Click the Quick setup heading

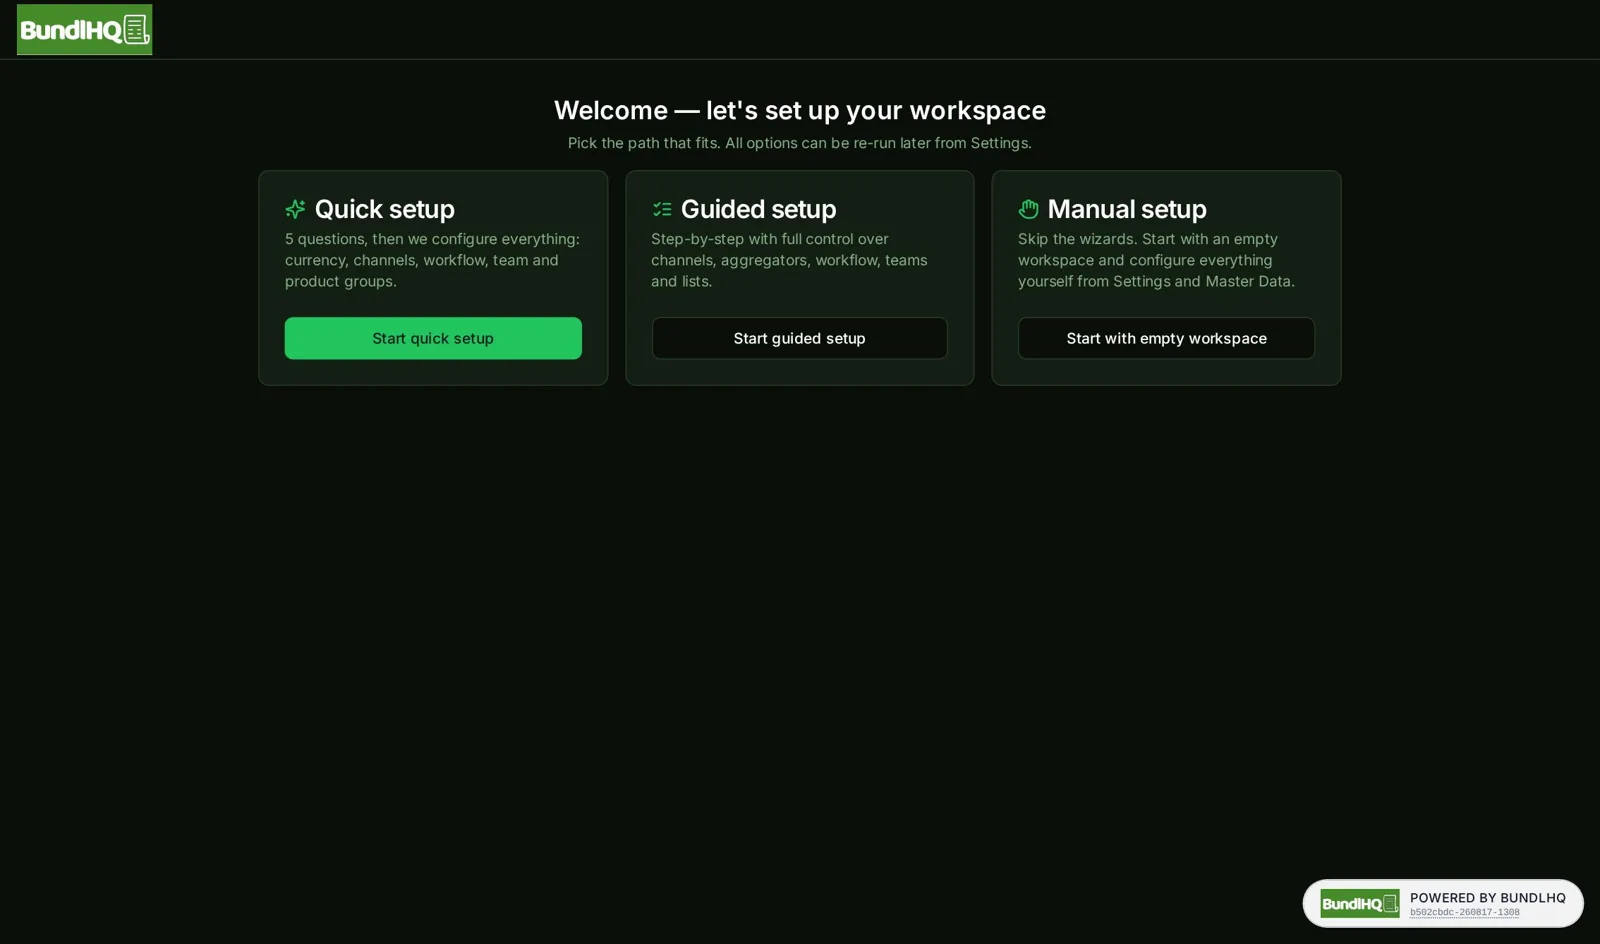point(385,209)
